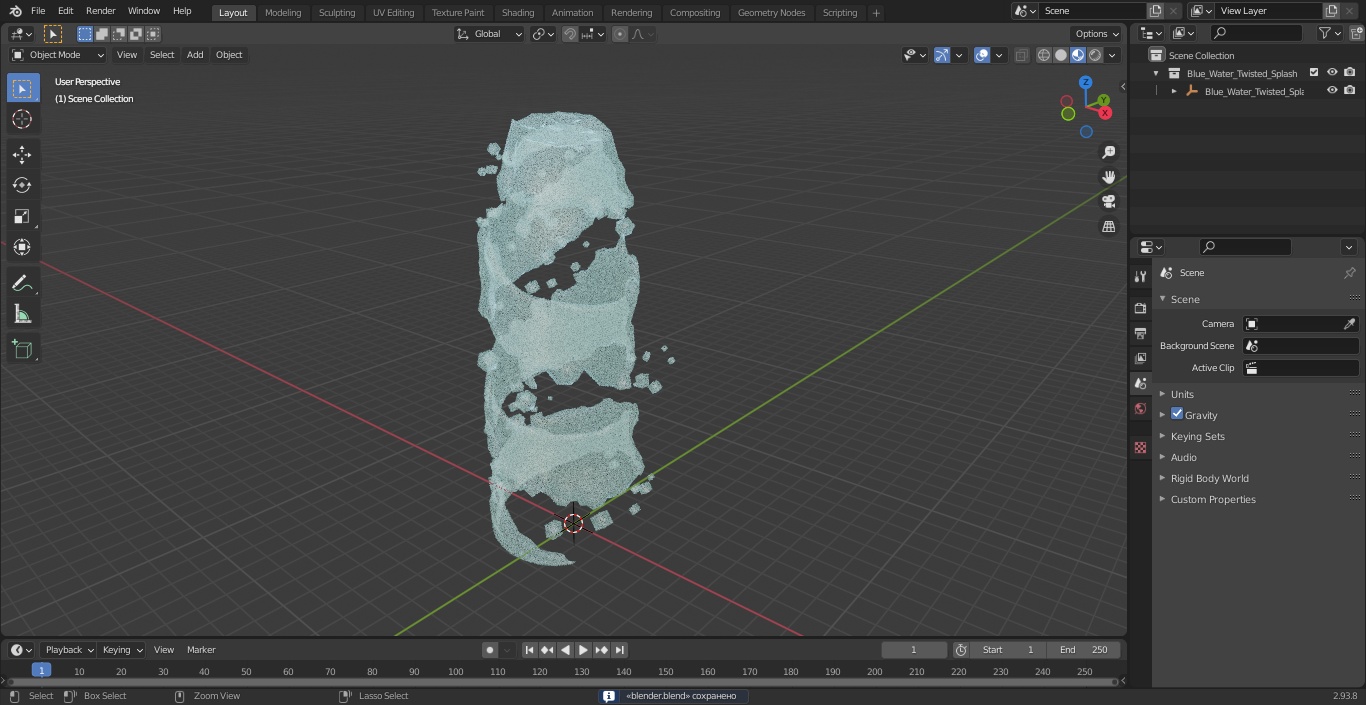Open World properties tab
The height and width of the screenshot is (705, 1366).
(1140, 408)
